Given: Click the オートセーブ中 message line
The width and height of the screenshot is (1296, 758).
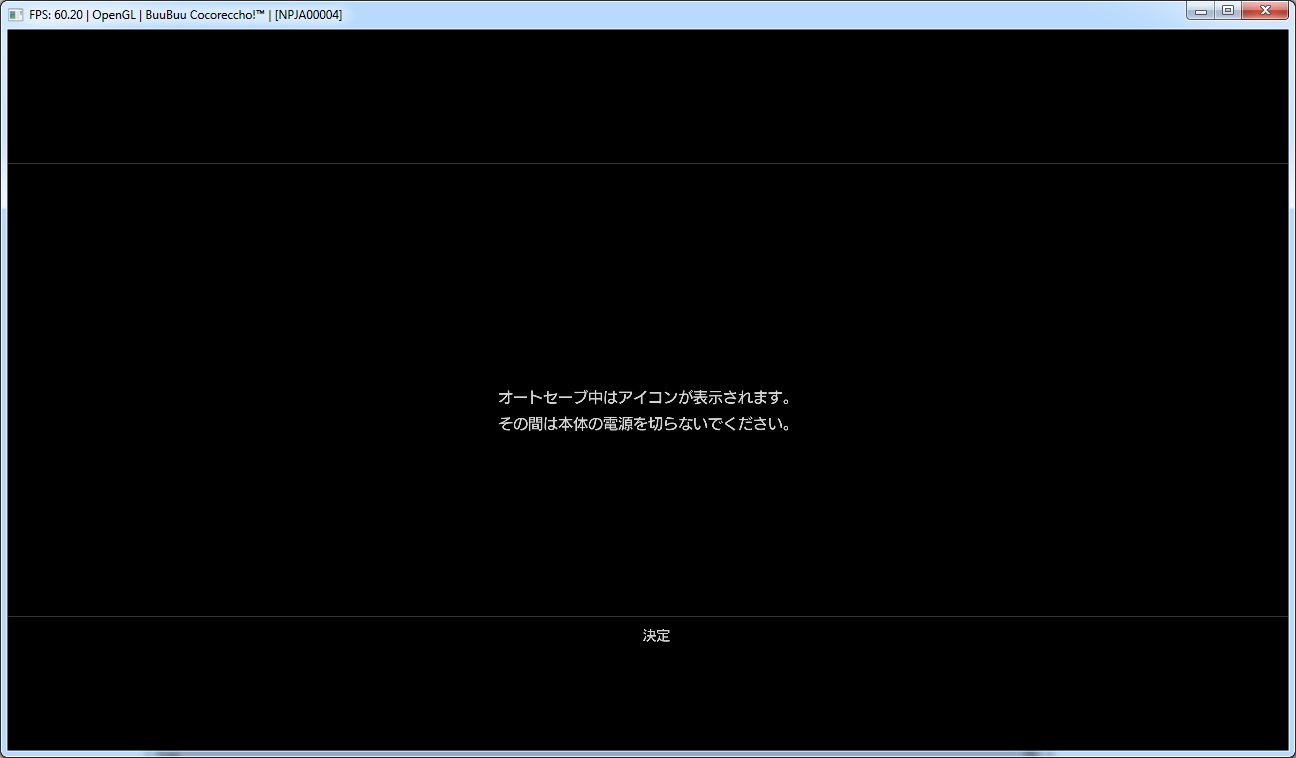Looking at the screenshot, I should tap(645, 398).
